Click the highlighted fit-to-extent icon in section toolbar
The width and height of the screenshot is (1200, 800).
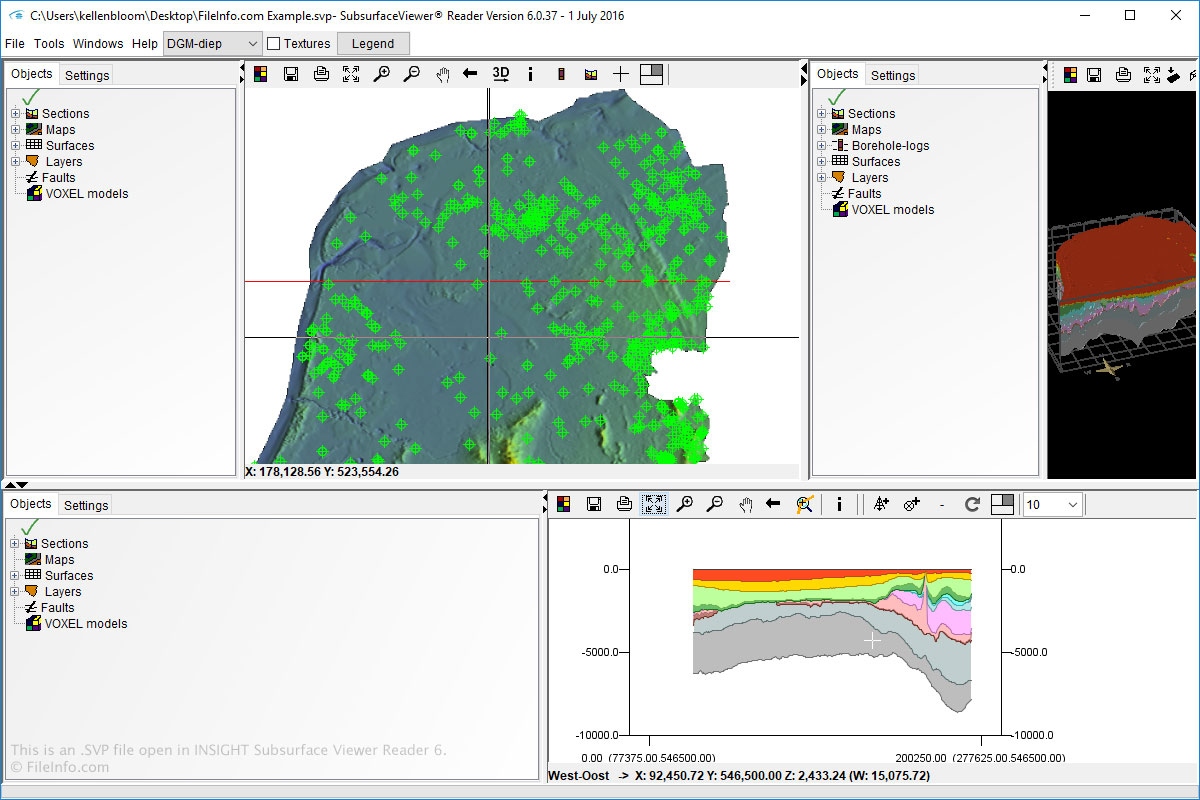click(654, 504)
